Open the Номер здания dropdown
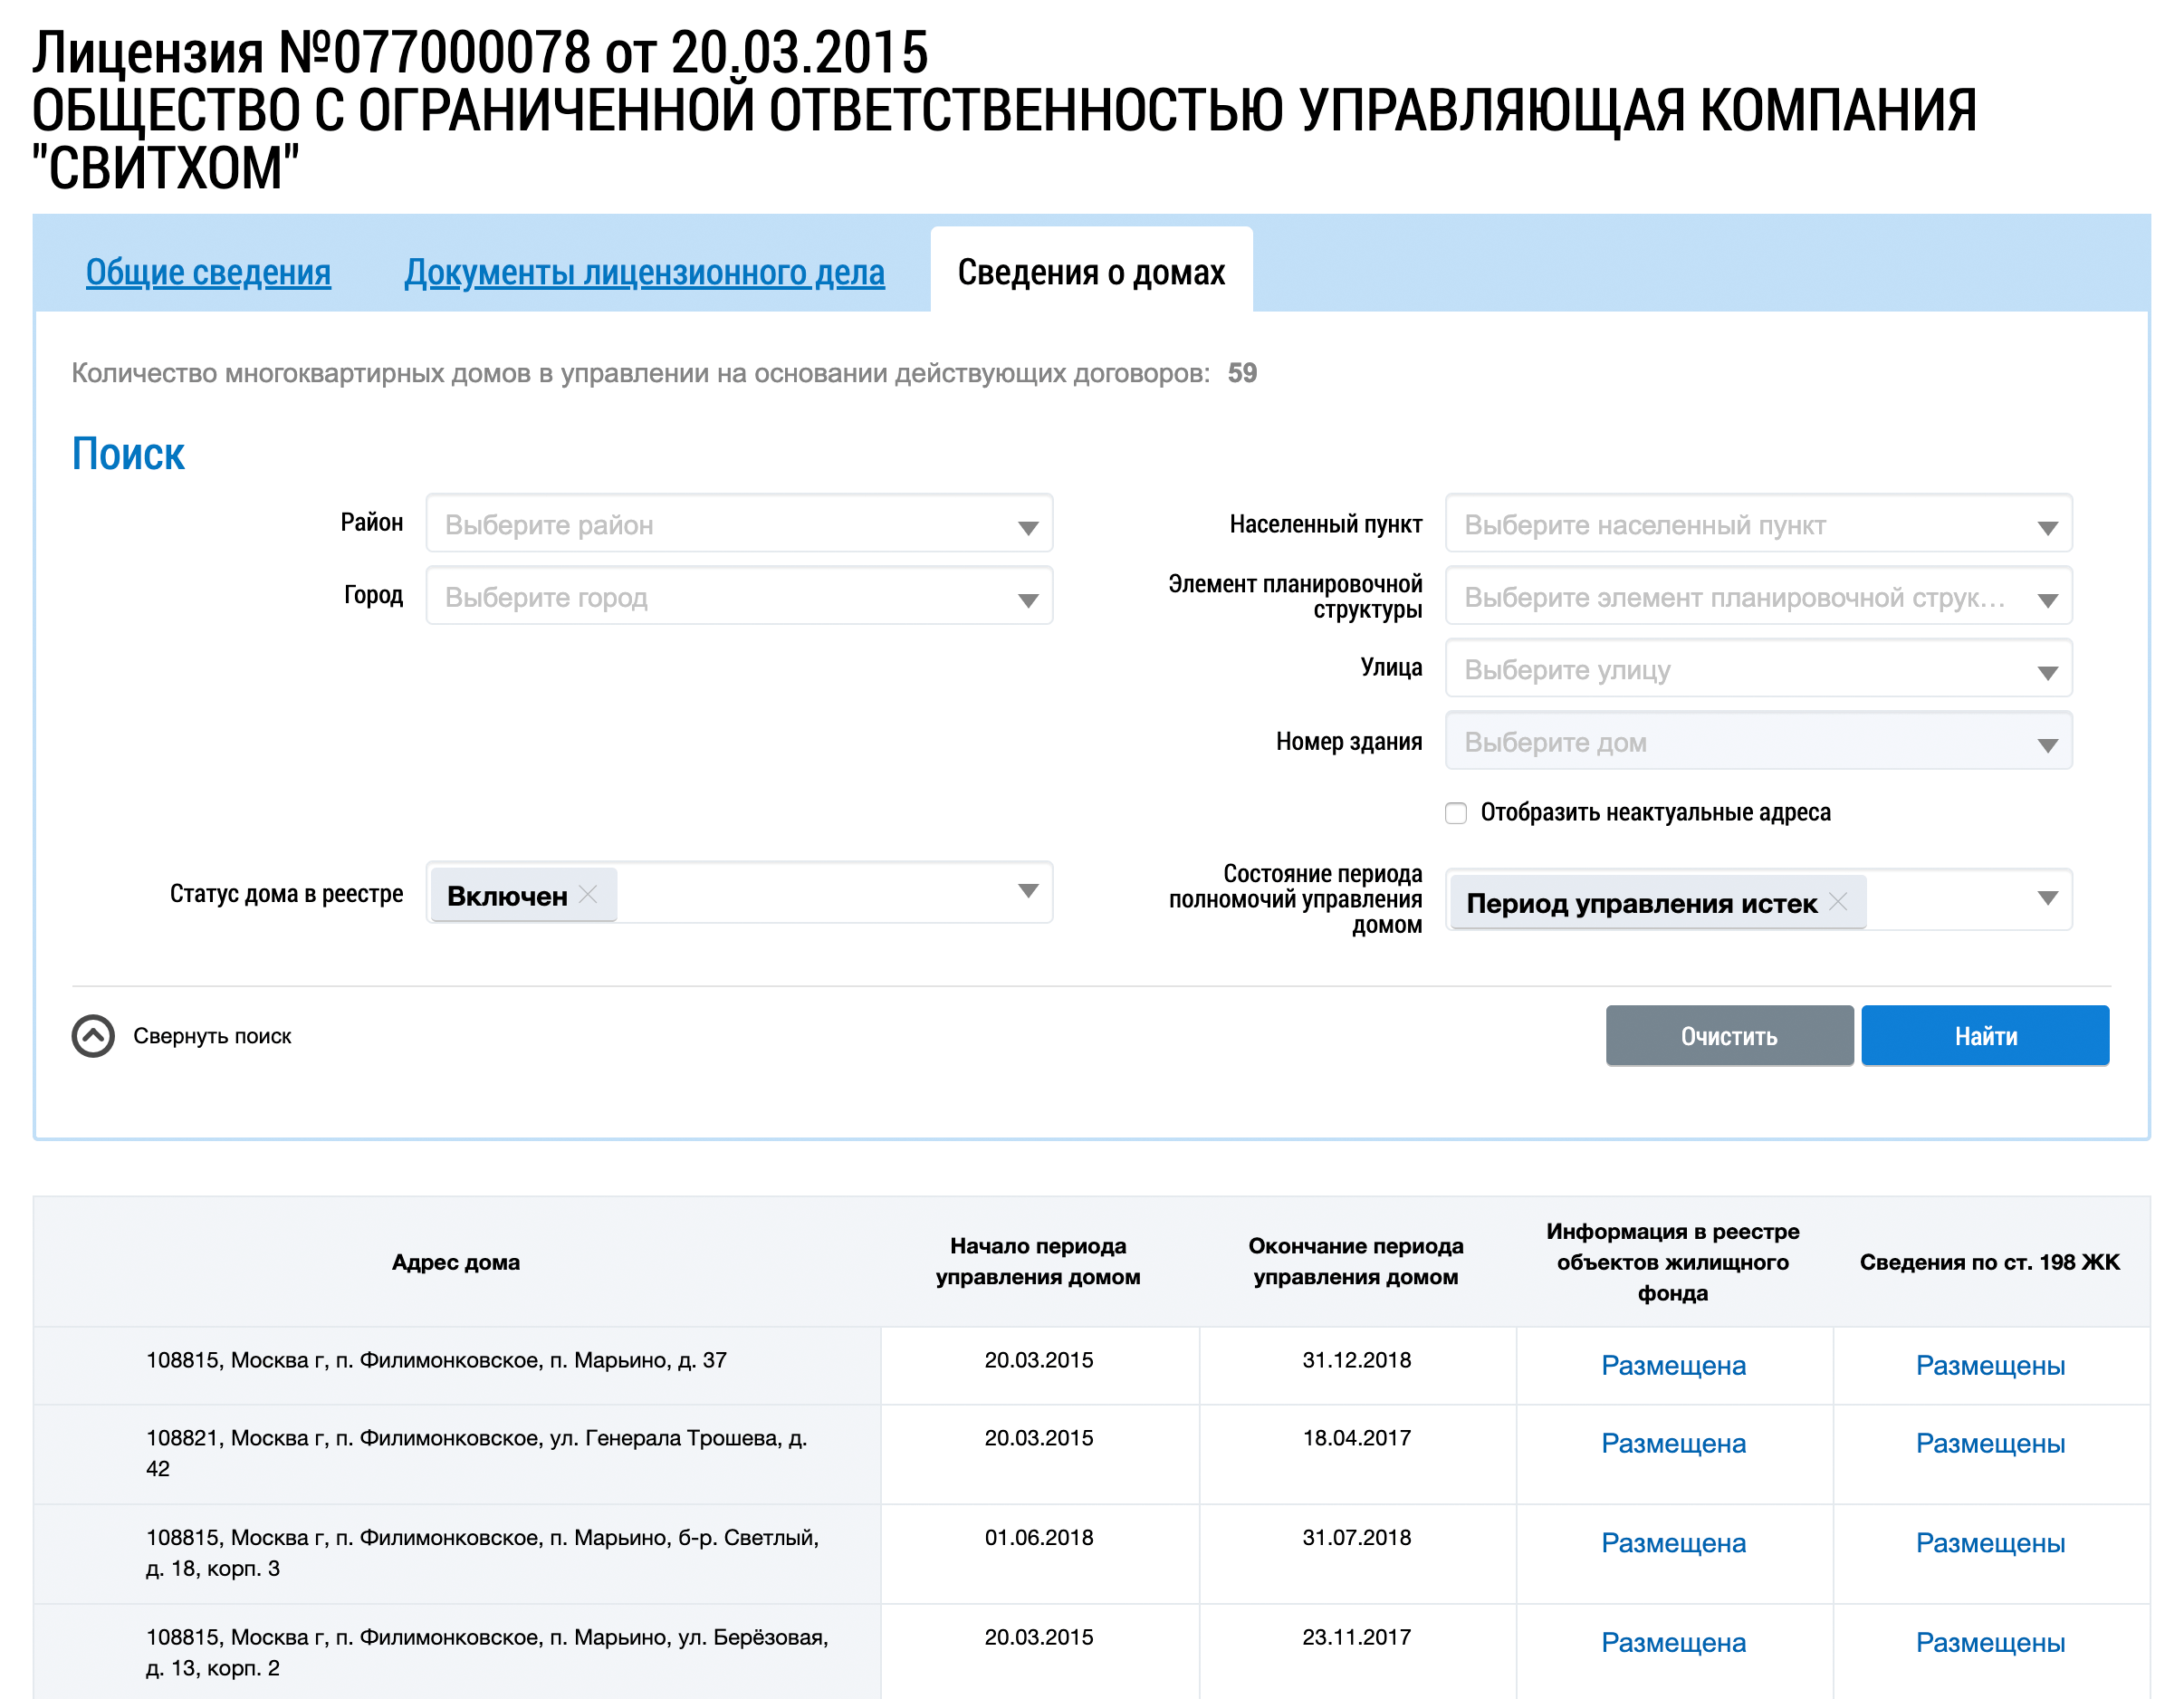2184x1699 pixels. point(1758,741)
